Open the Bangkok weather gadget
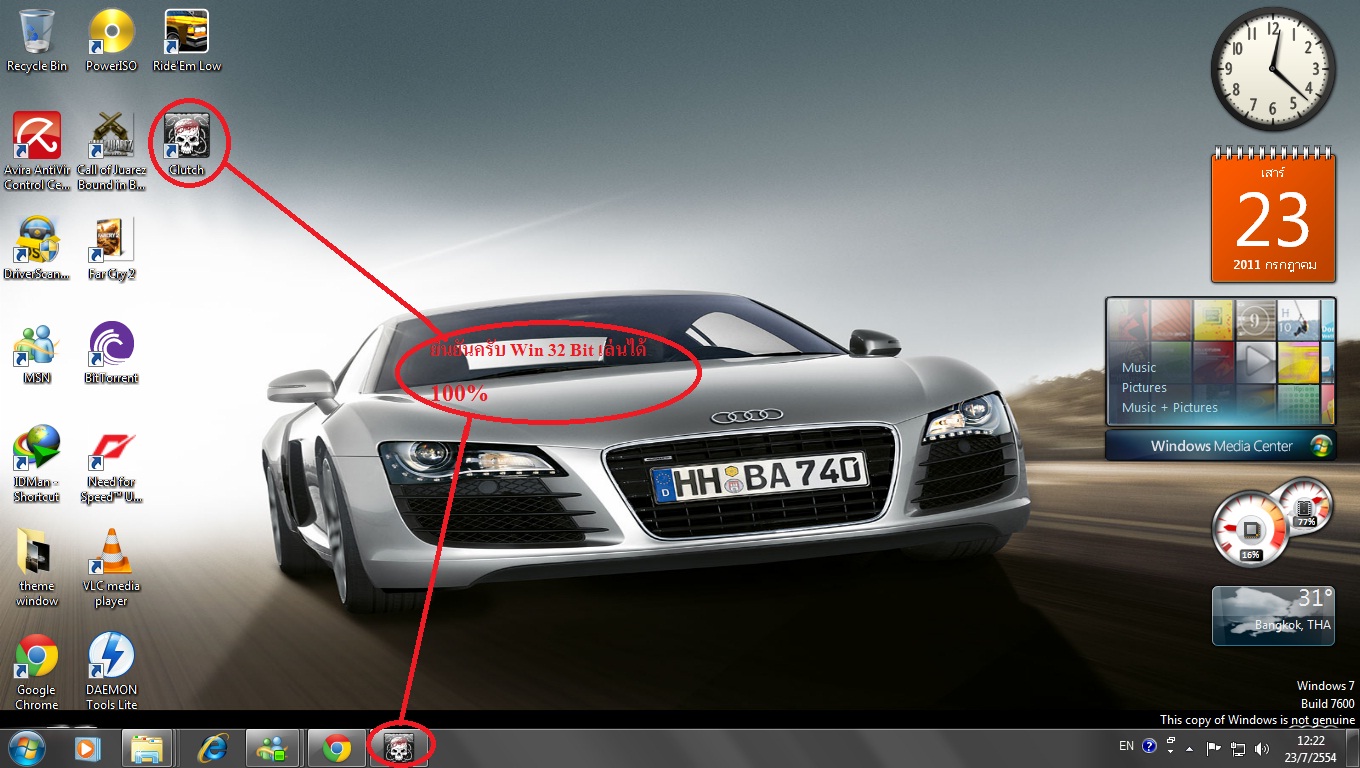The image size is (1360, 768). (1272, 615)
